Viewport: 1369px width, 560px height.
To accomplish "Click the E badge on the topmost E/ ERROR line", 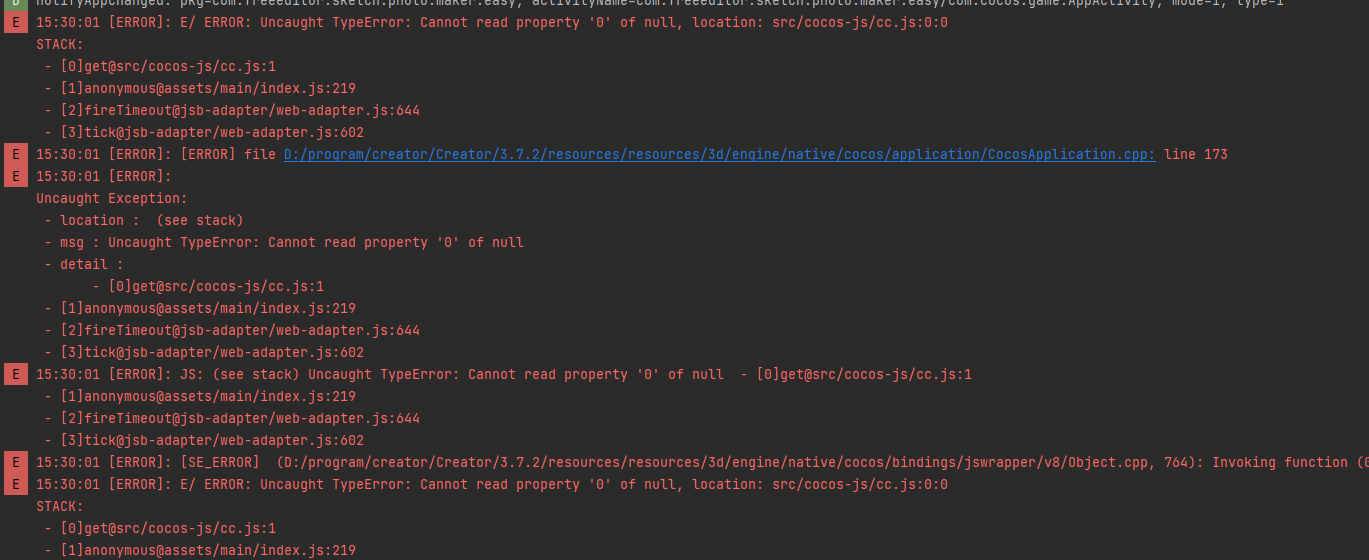I will [x=15, y=22].
